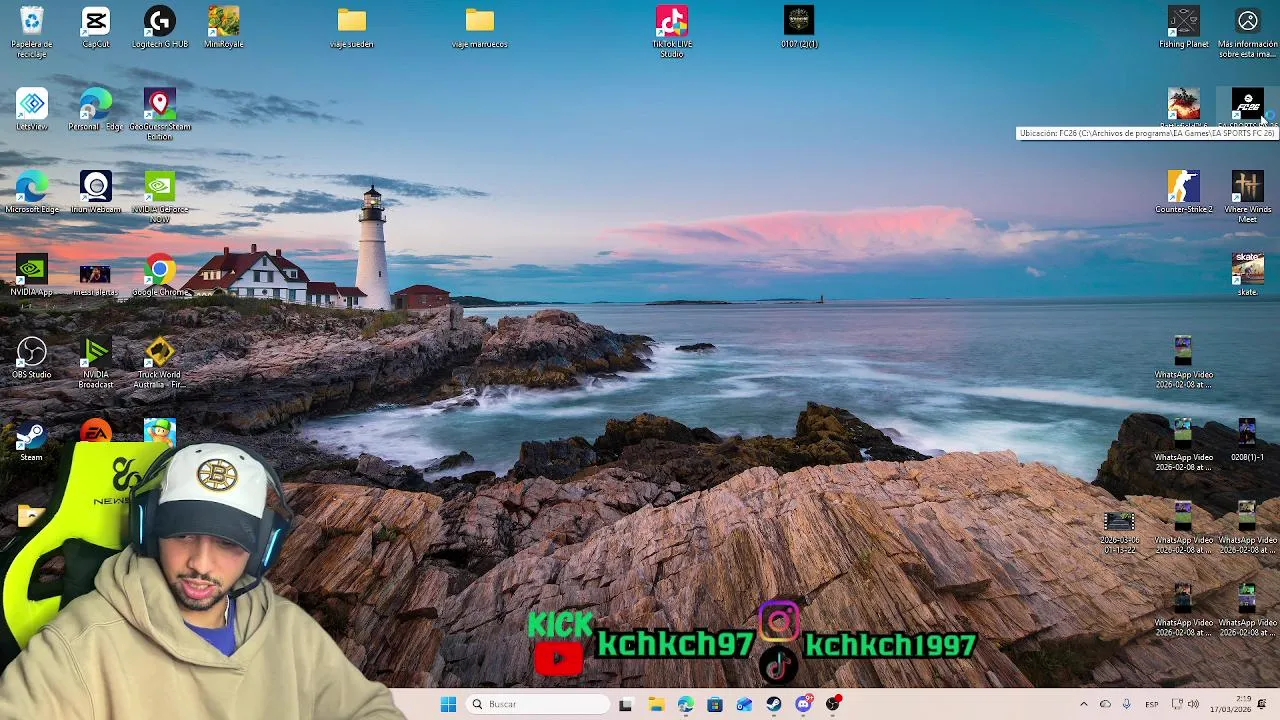Image resolution: width=1280 pixels, height=720 pixels.
Task: Open the OBS Studio desktop shortcut
Action: pyautogui.click(x=32, y=358)
